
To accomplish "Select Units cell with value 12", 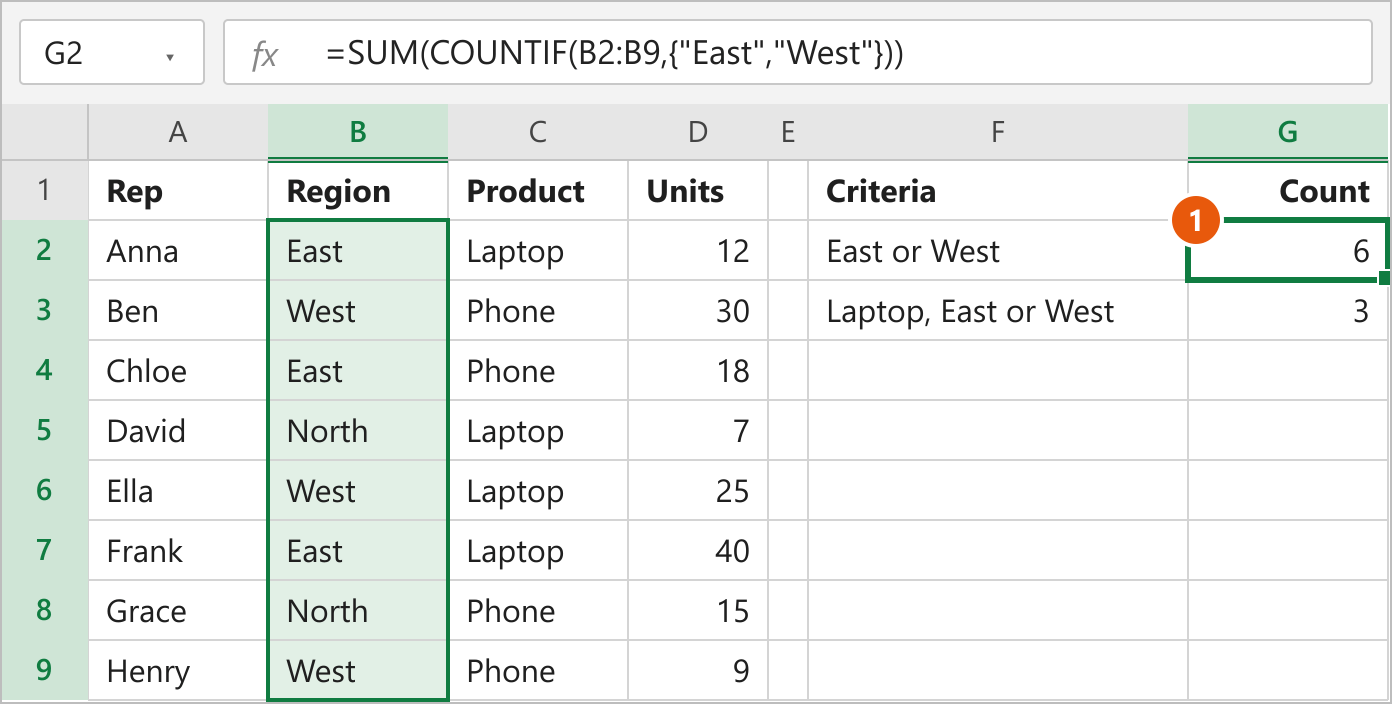I will pos(698,250).
